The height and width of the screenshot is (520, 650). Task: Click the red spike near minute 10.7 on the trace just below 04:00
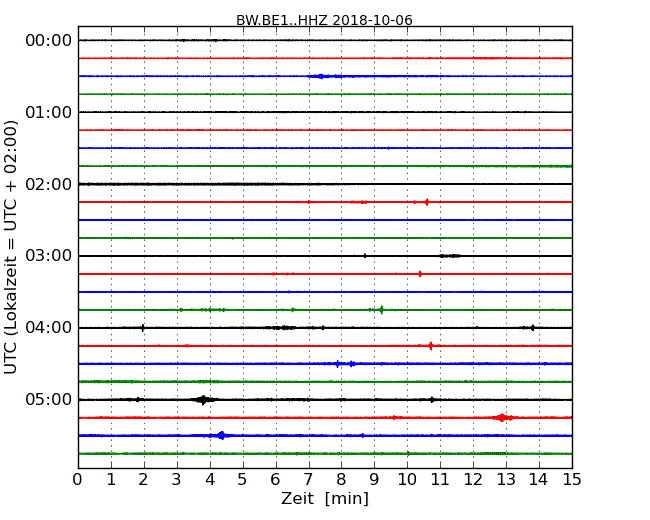pyautogui.click(x=431, y=345)
